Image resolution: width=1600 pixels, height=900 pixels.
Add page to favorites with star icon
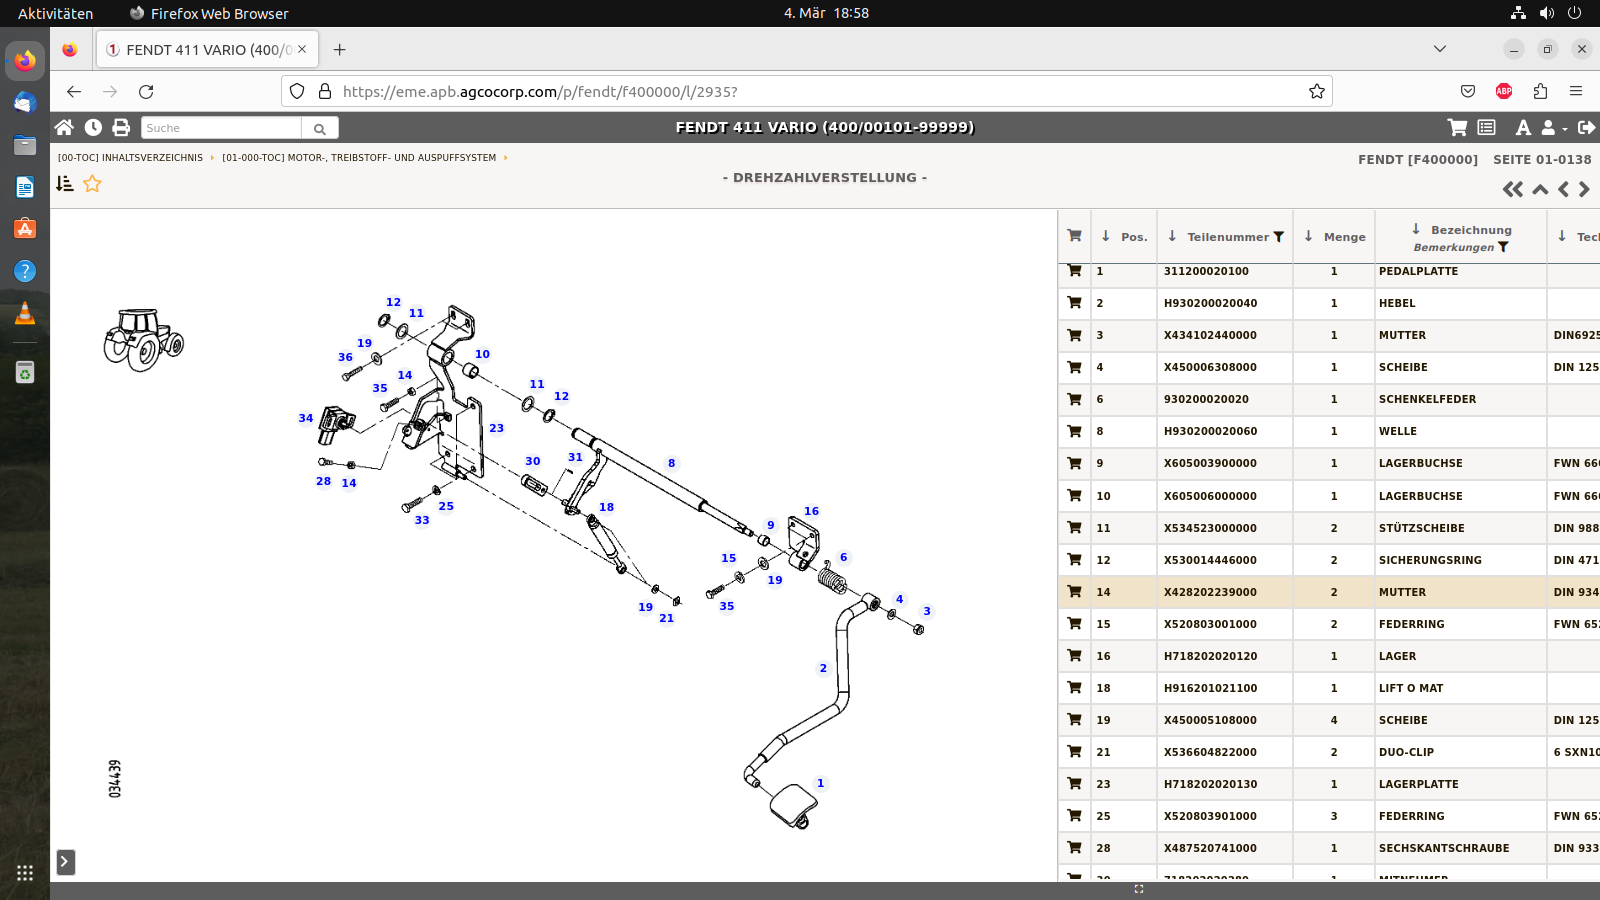point(92,183)
